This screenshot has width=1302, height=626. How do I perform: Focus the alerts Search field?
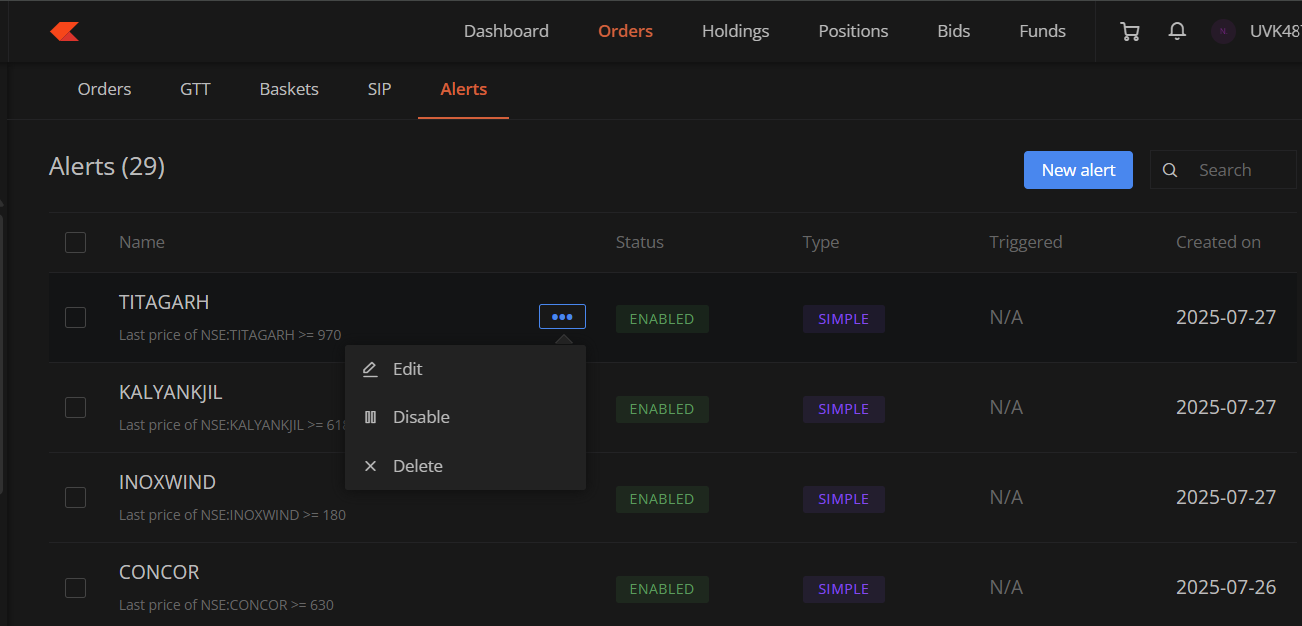[x=1240, y=170]
